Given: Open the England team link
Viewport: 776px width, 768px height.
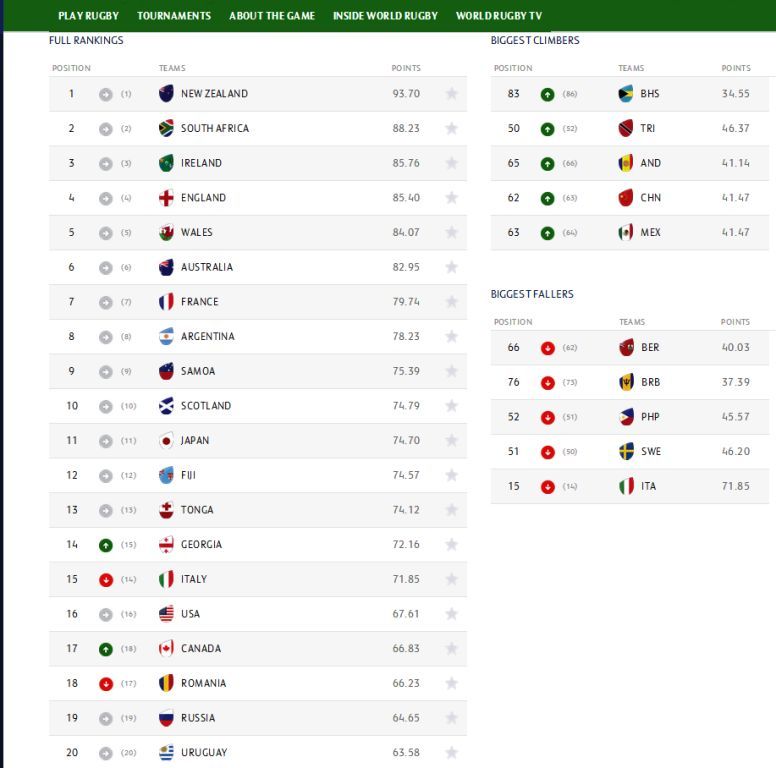Looking at the screenshot, I should click(203, 198).
